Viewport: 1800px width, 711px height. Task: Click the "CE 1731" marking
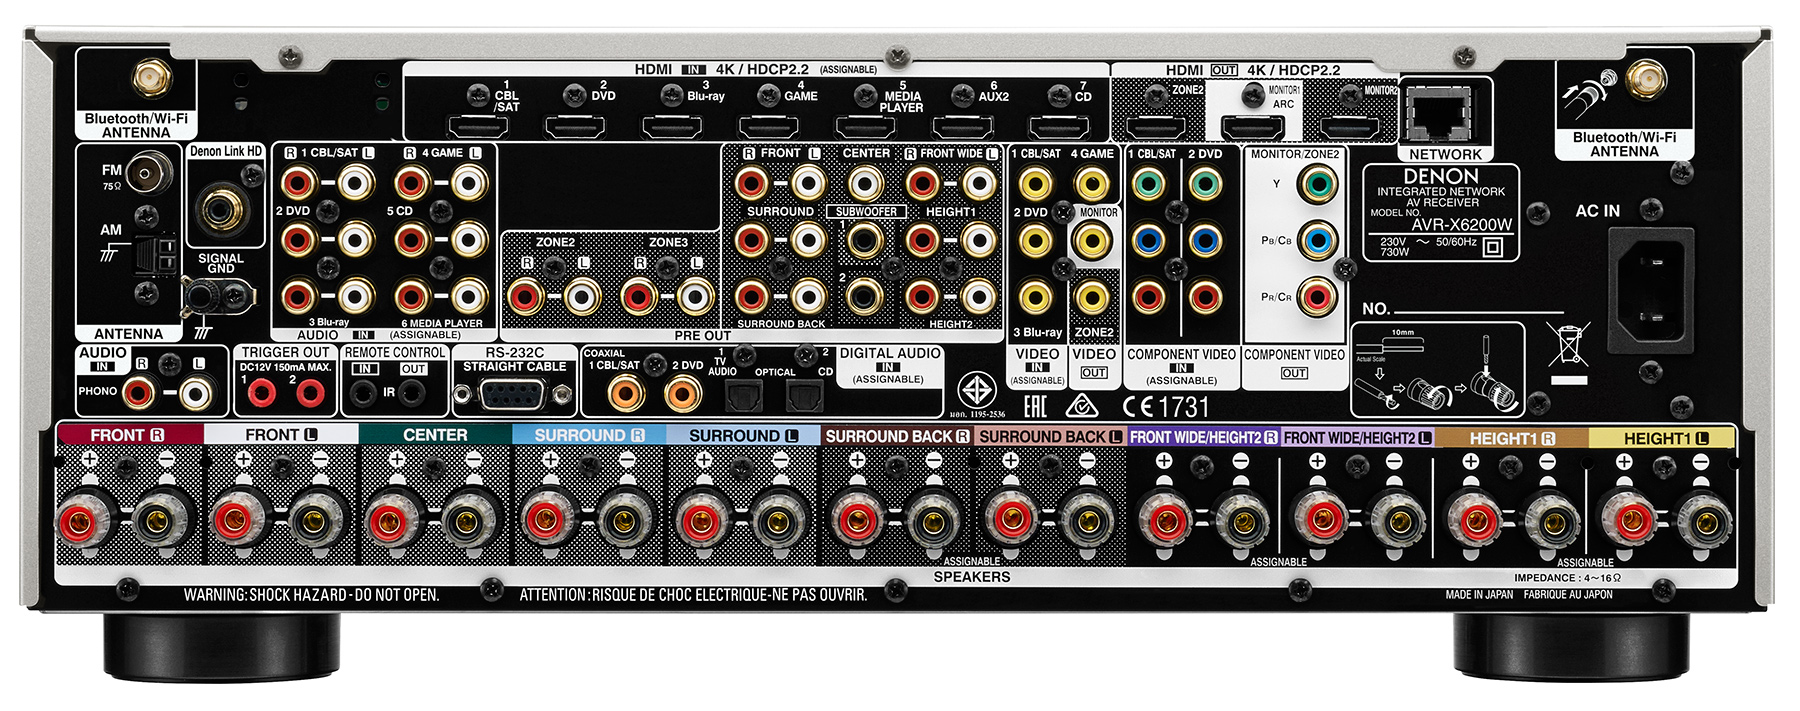click(x=1166, y=407)
